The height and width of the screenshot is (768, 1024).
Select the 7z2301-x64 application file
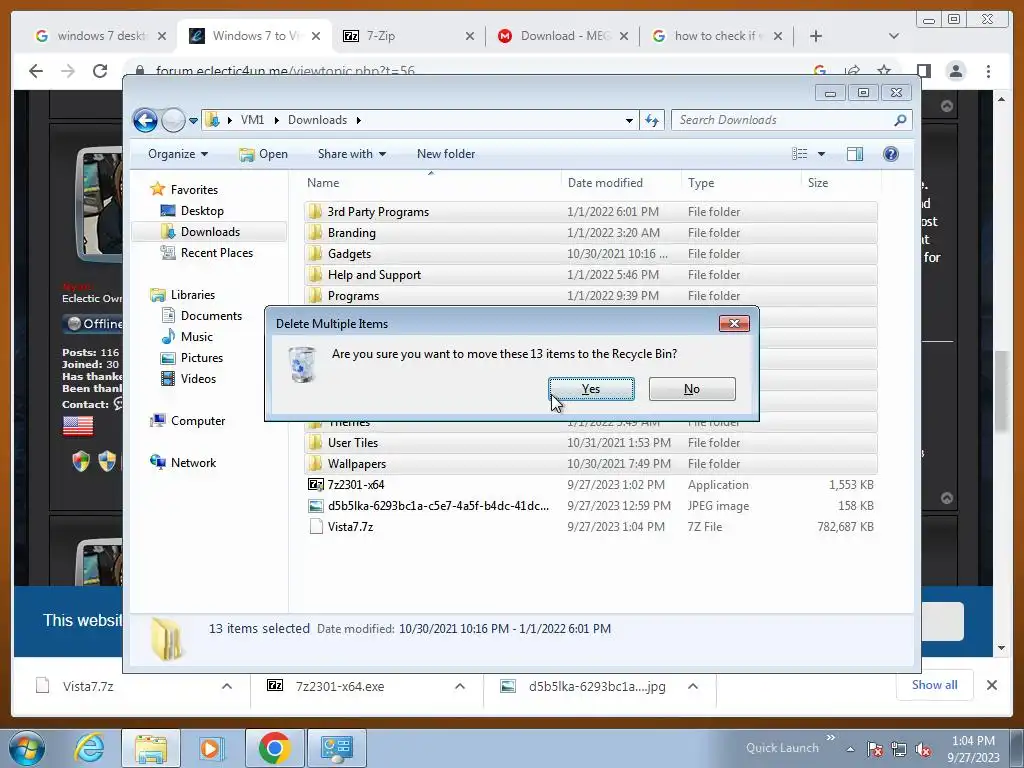590,485
